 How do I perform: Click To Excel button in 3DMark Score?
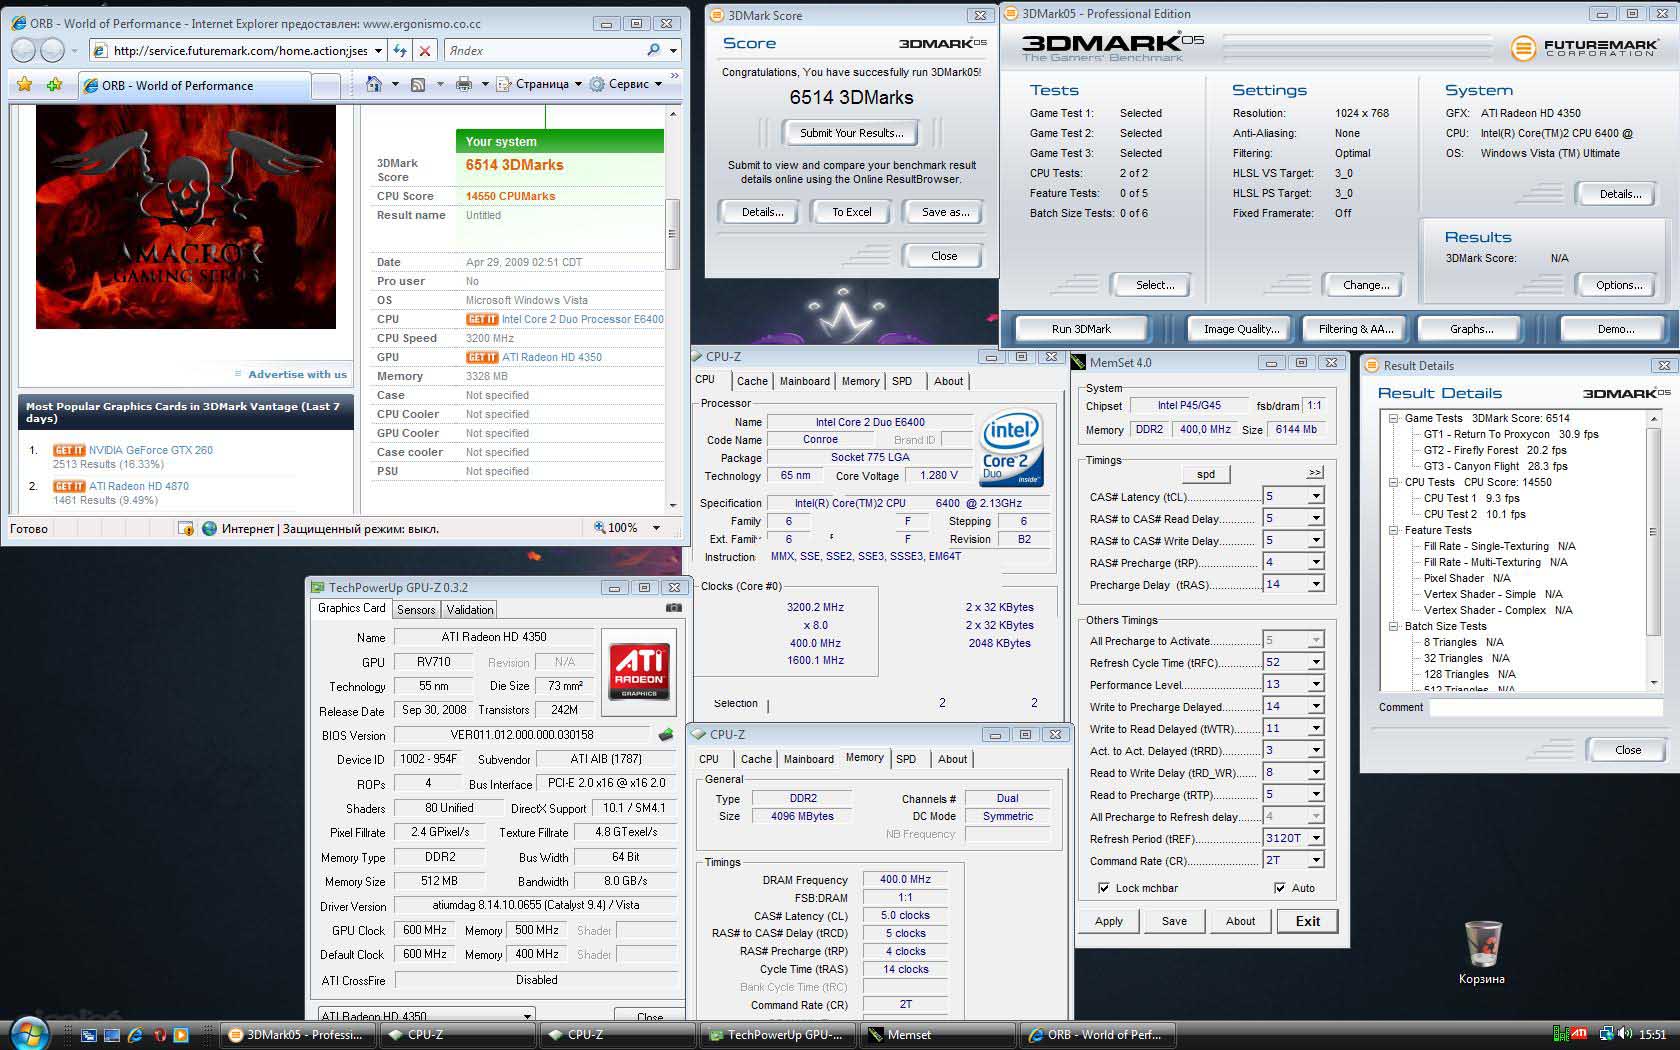[x=852, y=212]
